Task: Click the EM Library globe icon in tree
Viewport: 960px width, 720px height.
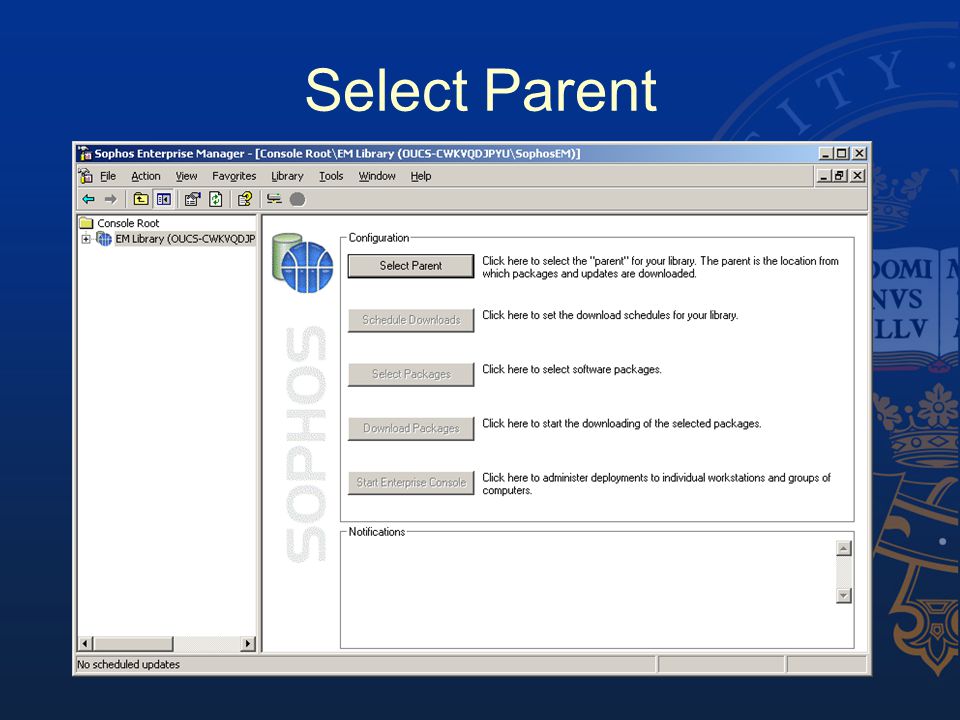Action: click(x=104, y=238)
